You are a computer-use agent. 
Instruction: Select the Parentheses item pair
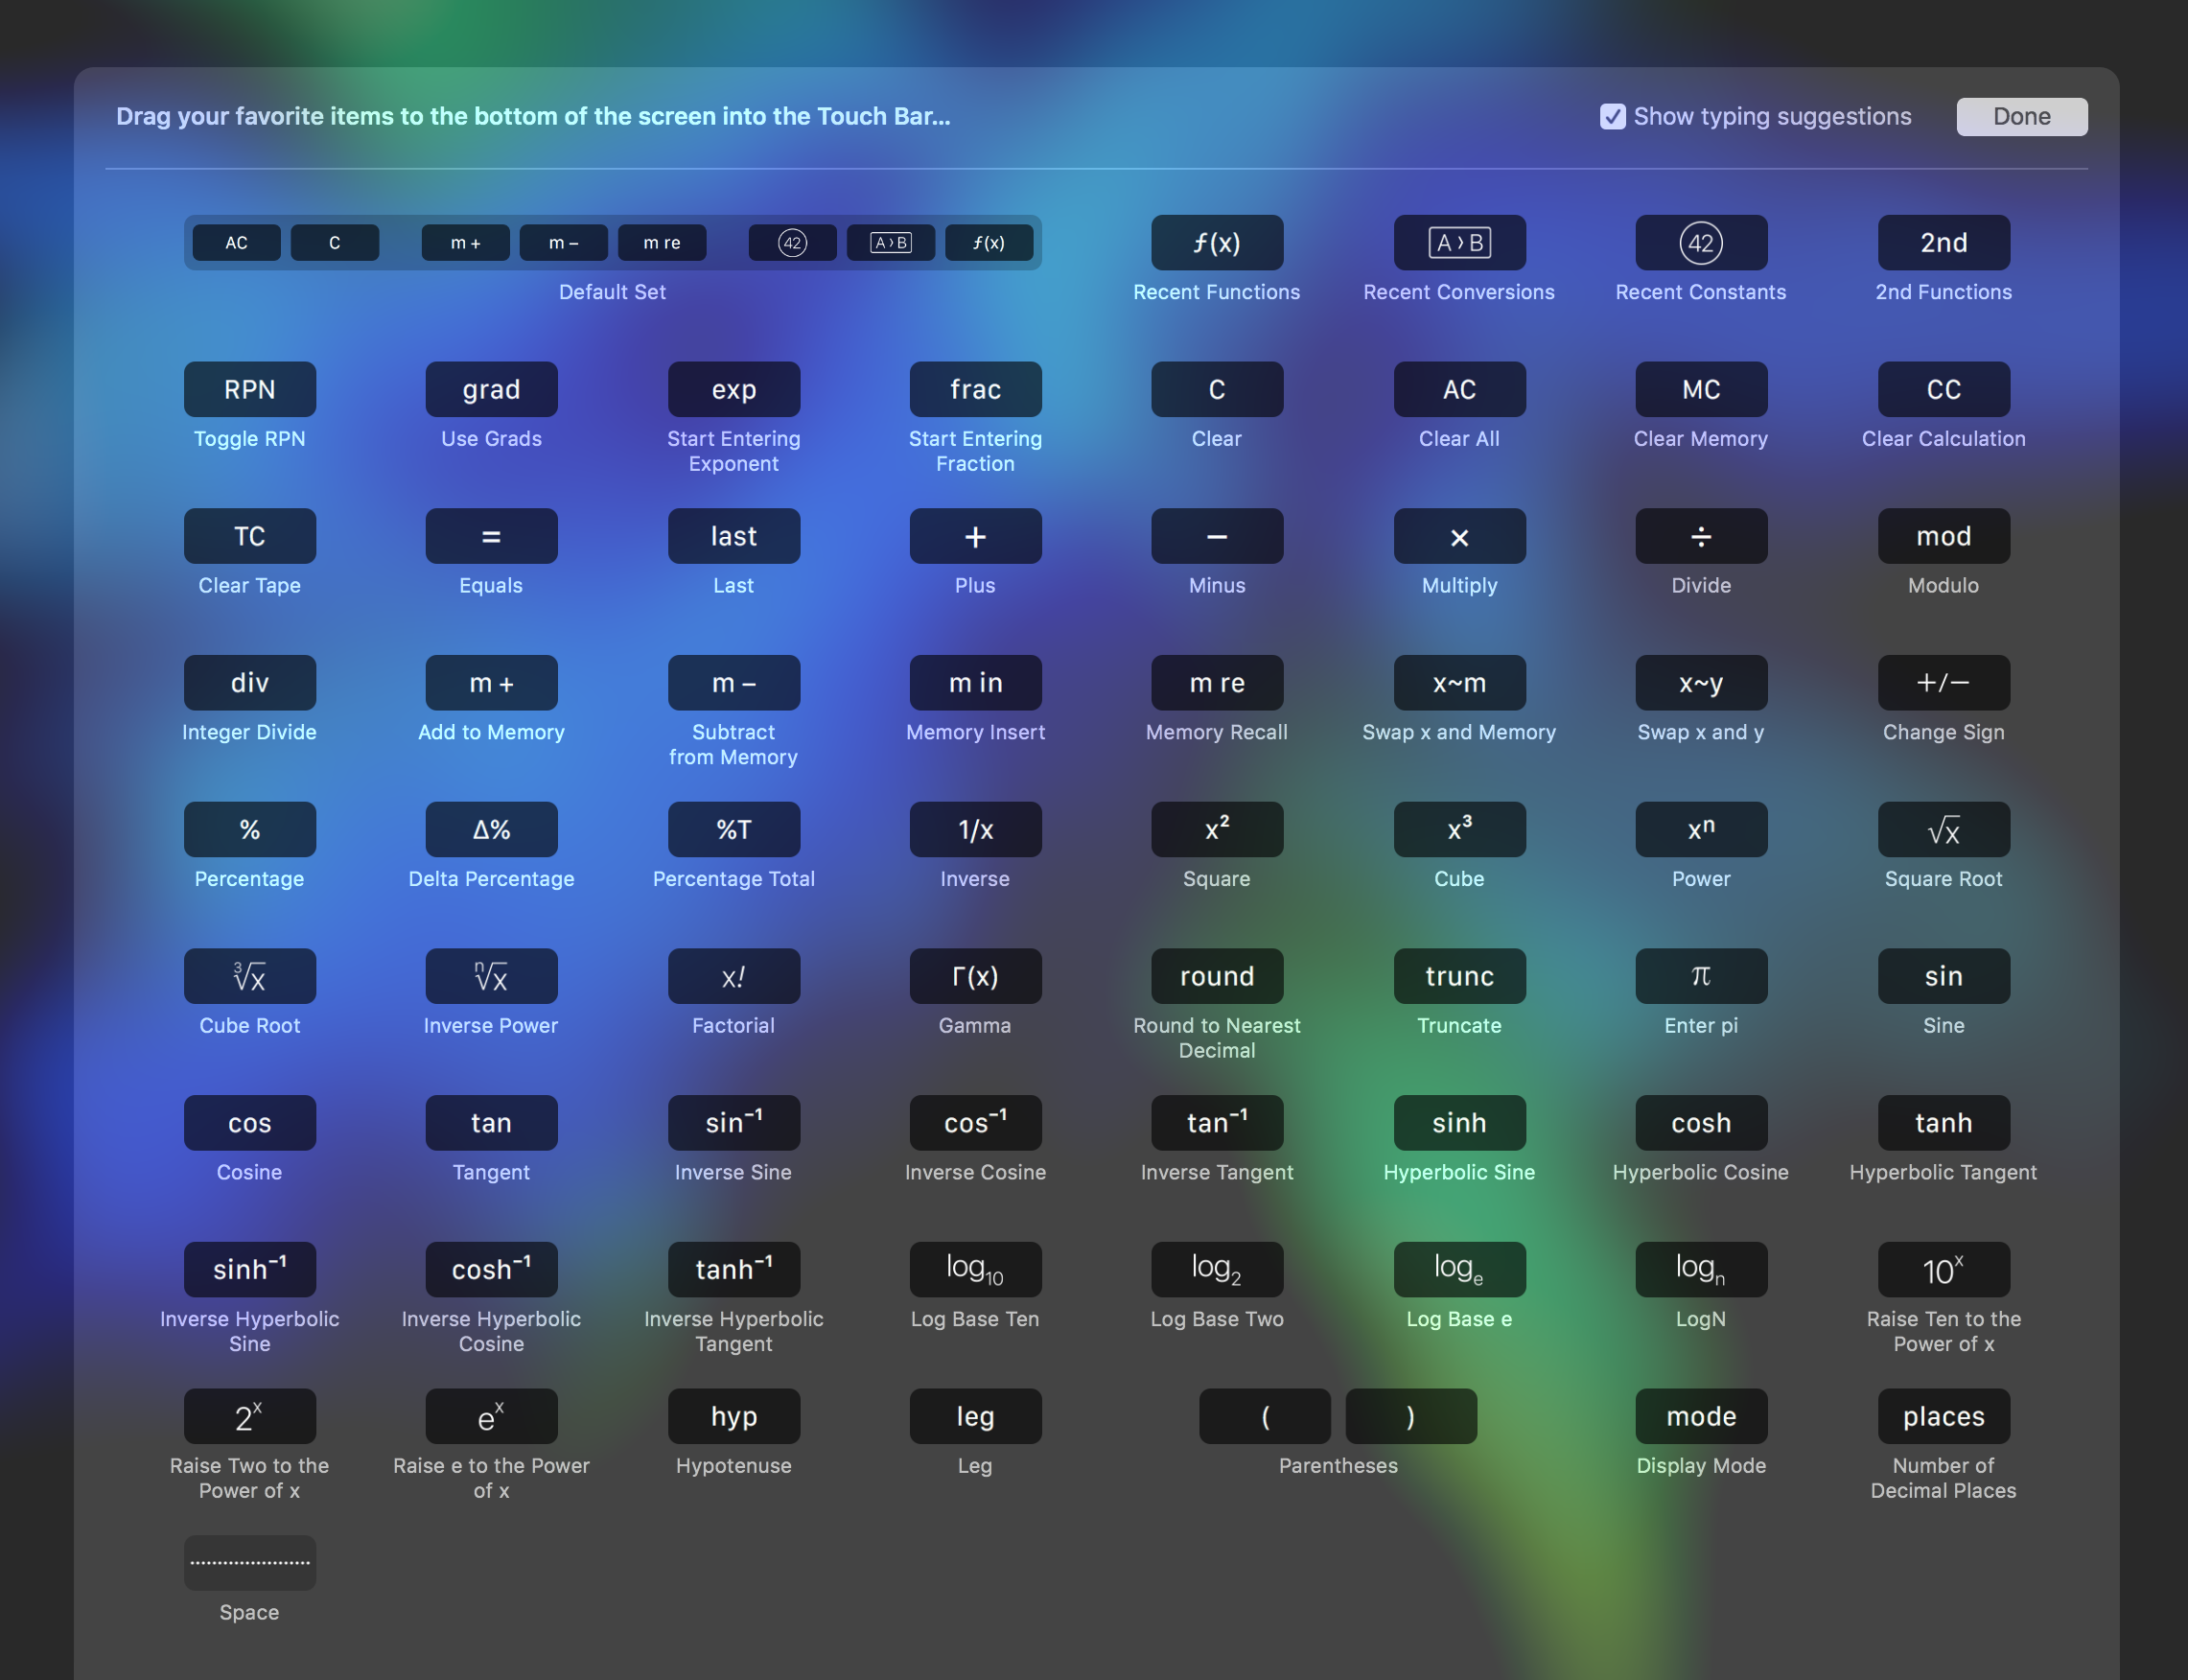coord(1337,1416)
